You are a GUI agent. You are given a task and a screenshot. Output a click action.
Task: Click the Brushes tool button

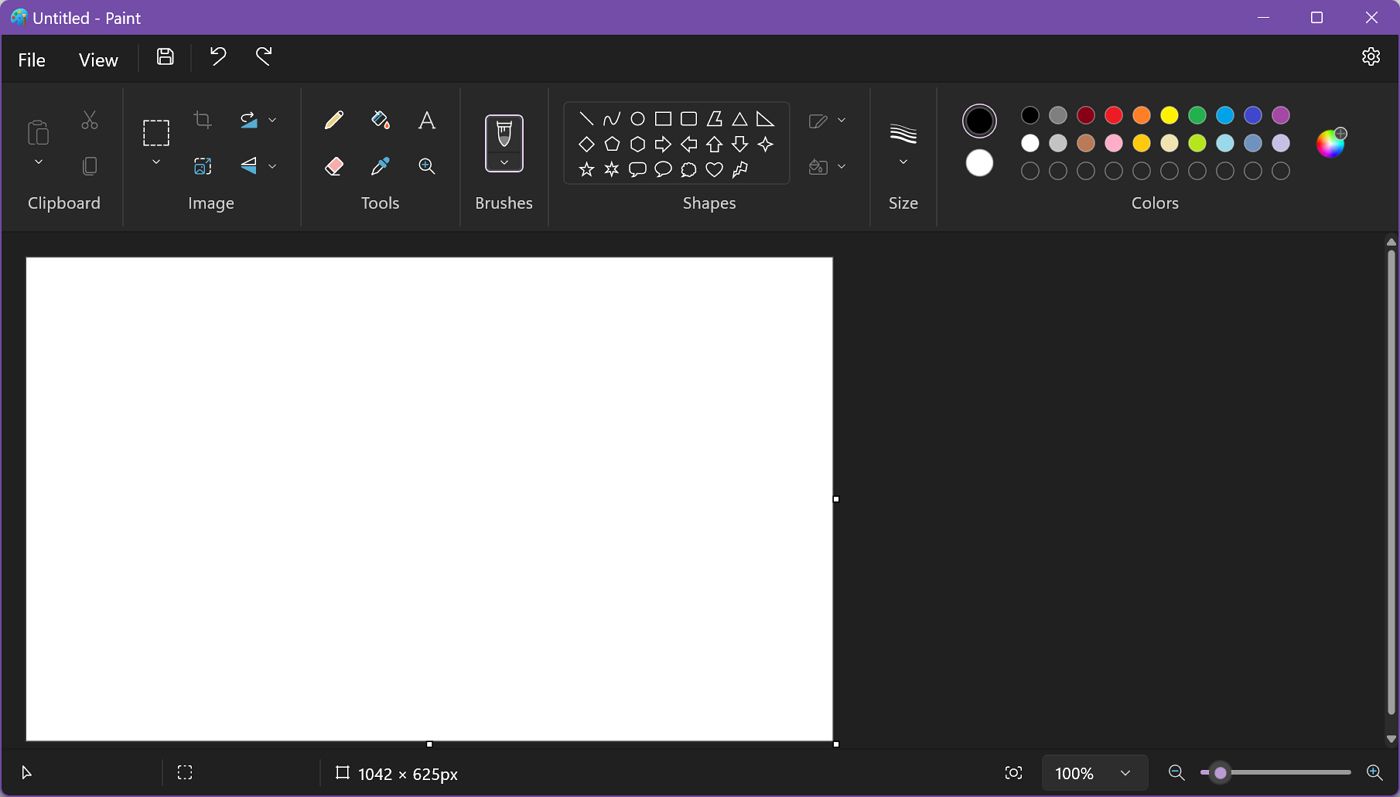click(504, 133)
